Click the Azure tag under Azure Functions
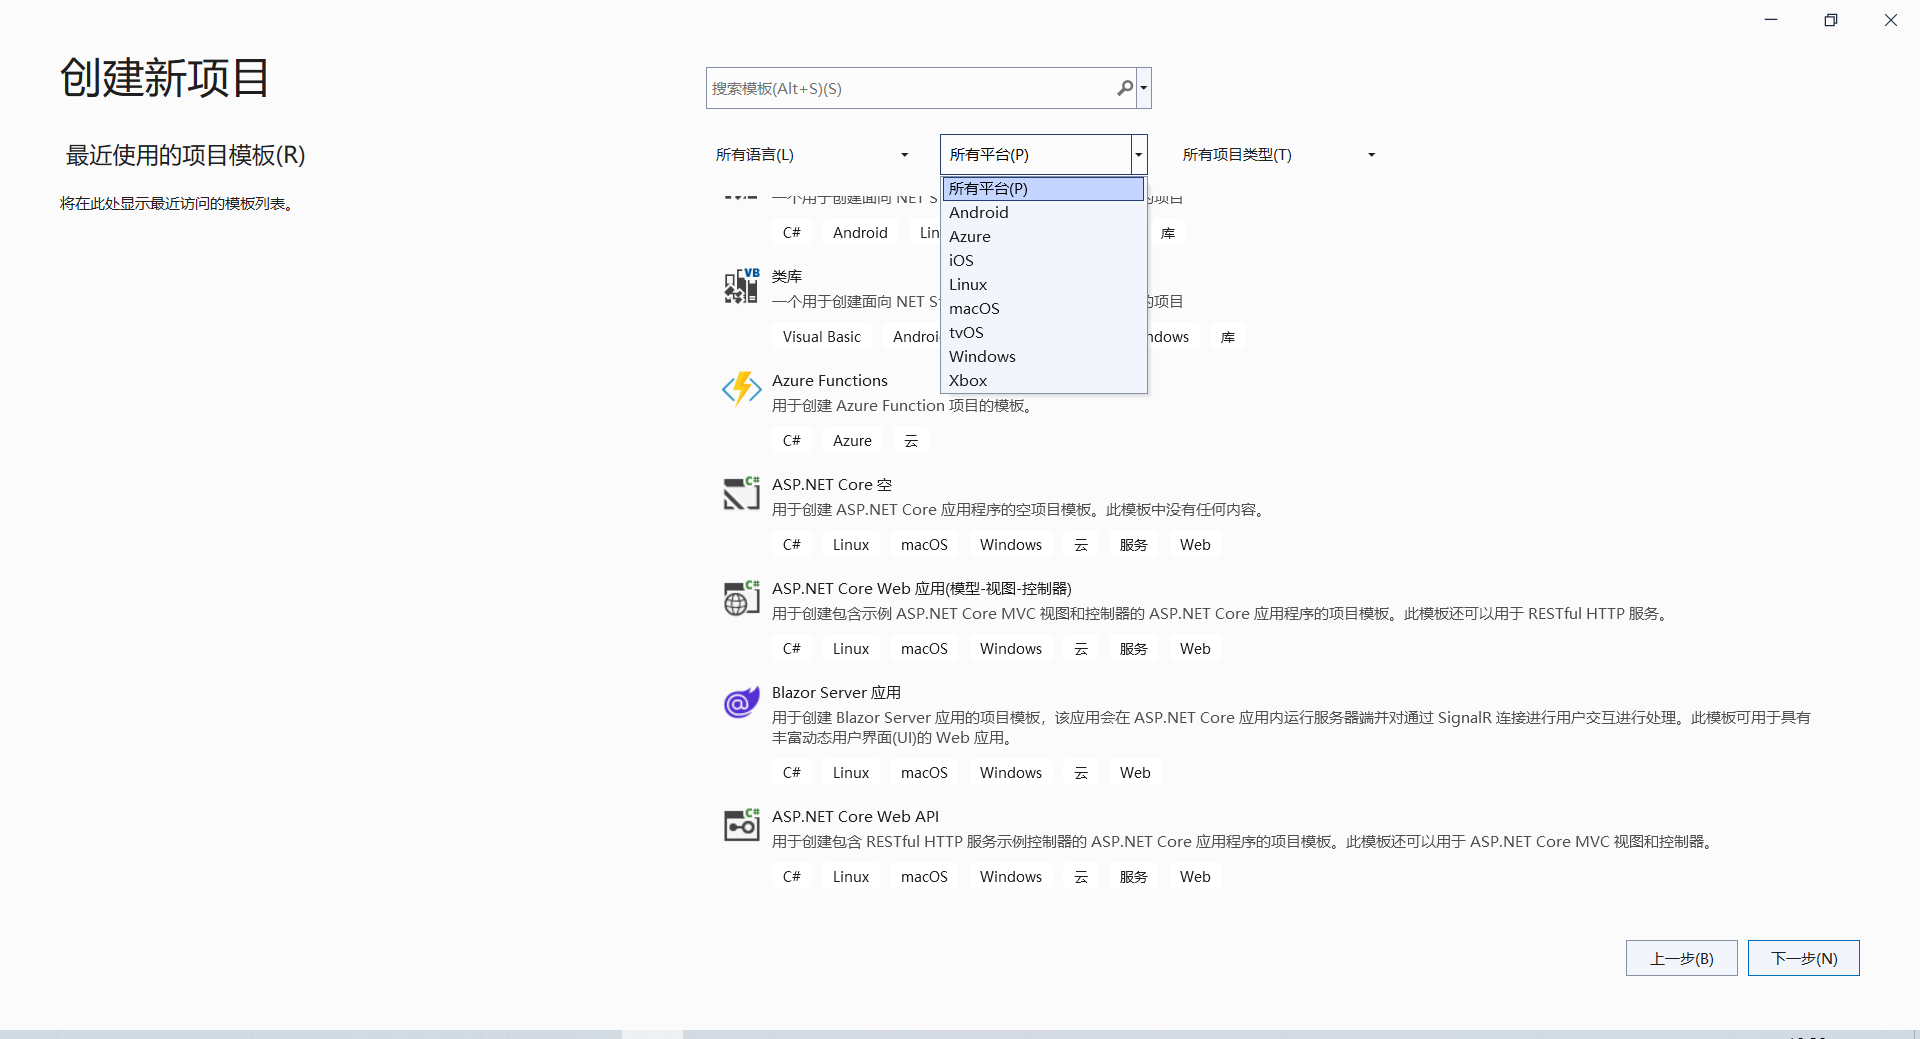This screenshot has width=1920, height=1039. pyautogui.click(x=852, y=441)
